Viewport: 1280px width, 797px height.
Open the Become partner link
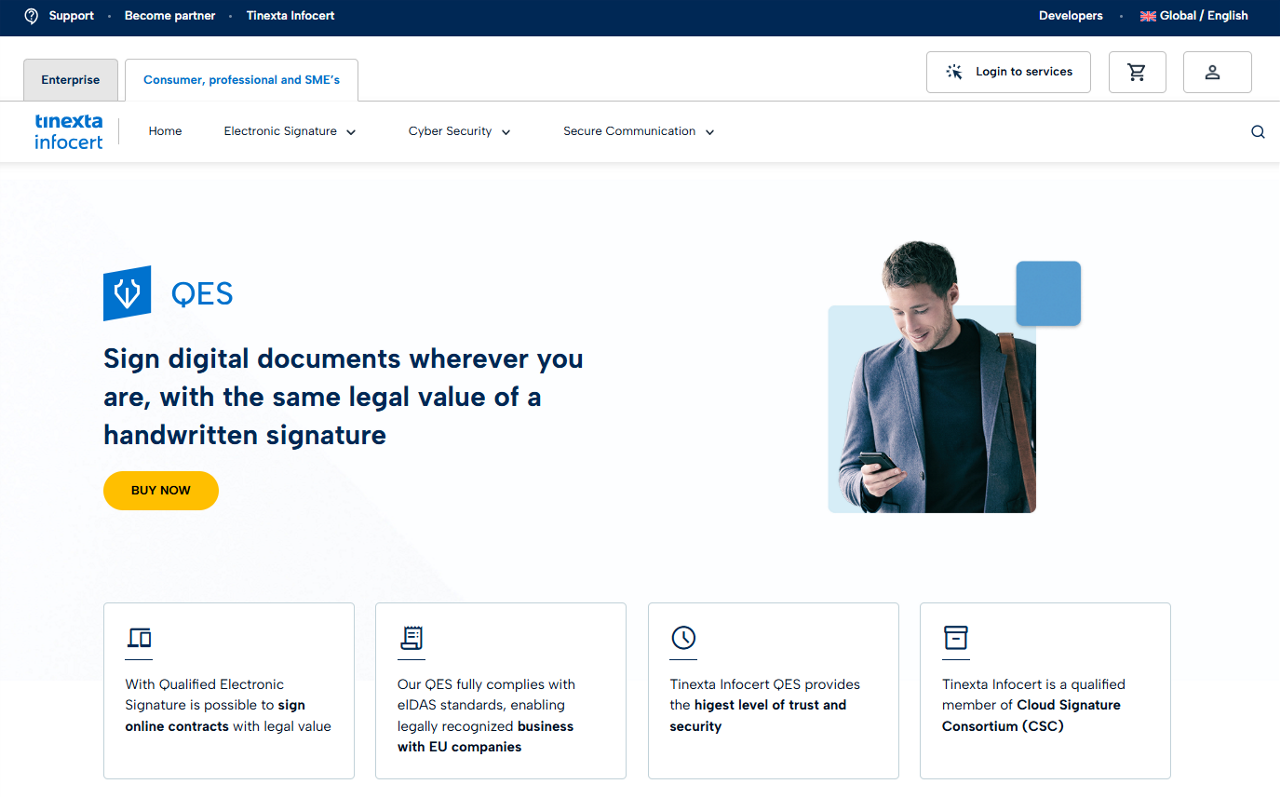(170, 16)
